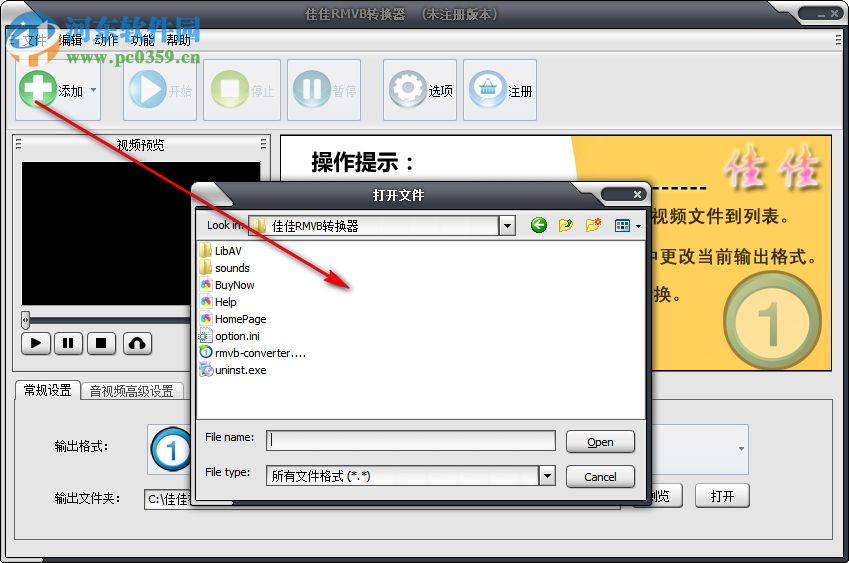
Task: Click the uninst.exe file icon
Action: click(x=206, y=370)
